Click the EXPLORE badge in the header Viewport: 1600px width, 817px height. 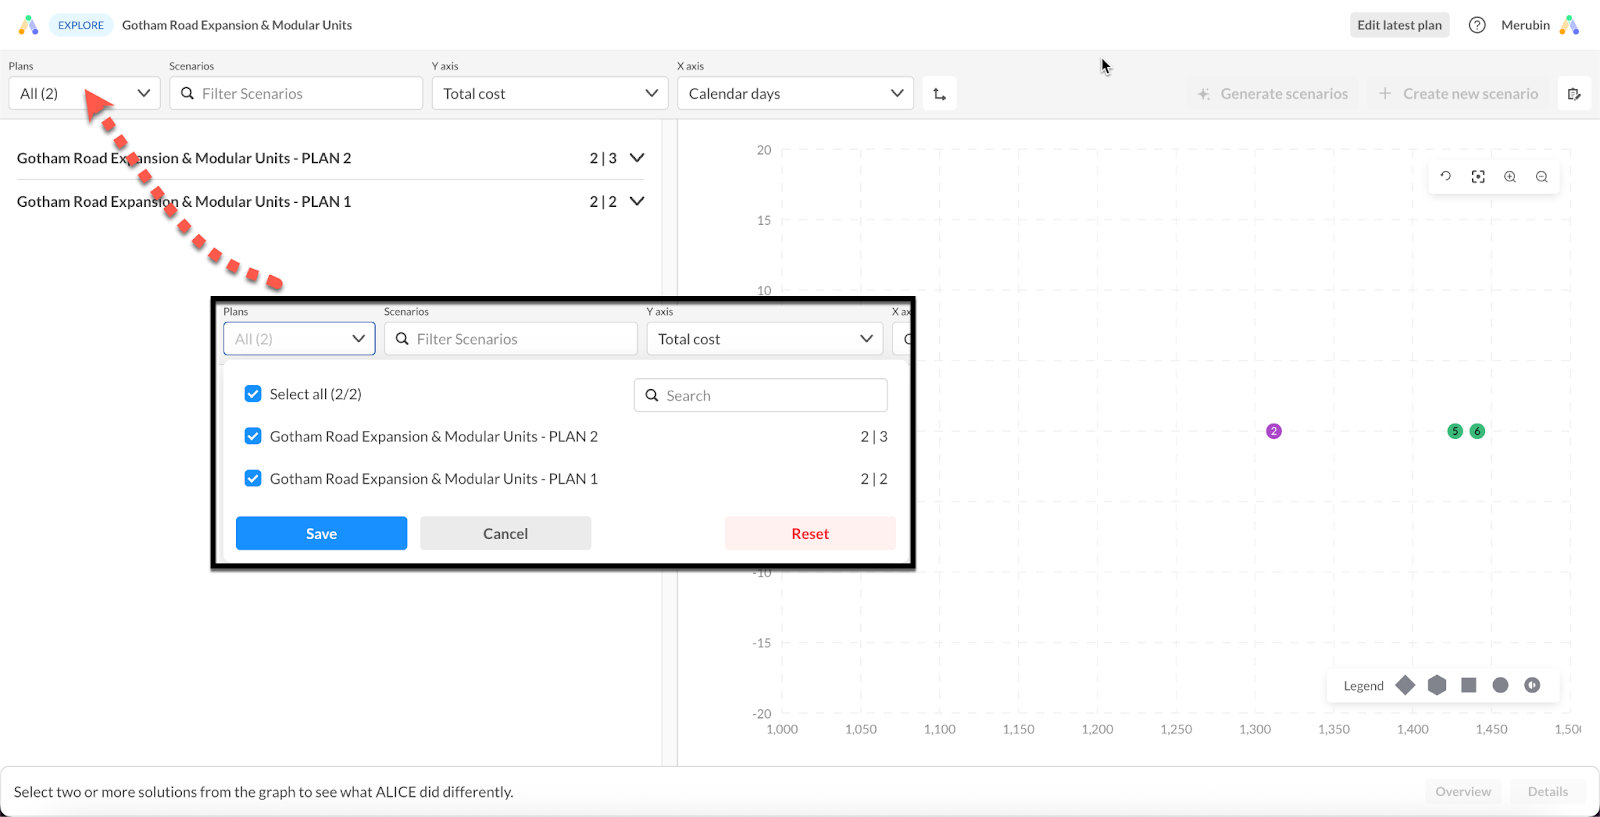pyautogui.click(x=80, y=25)
